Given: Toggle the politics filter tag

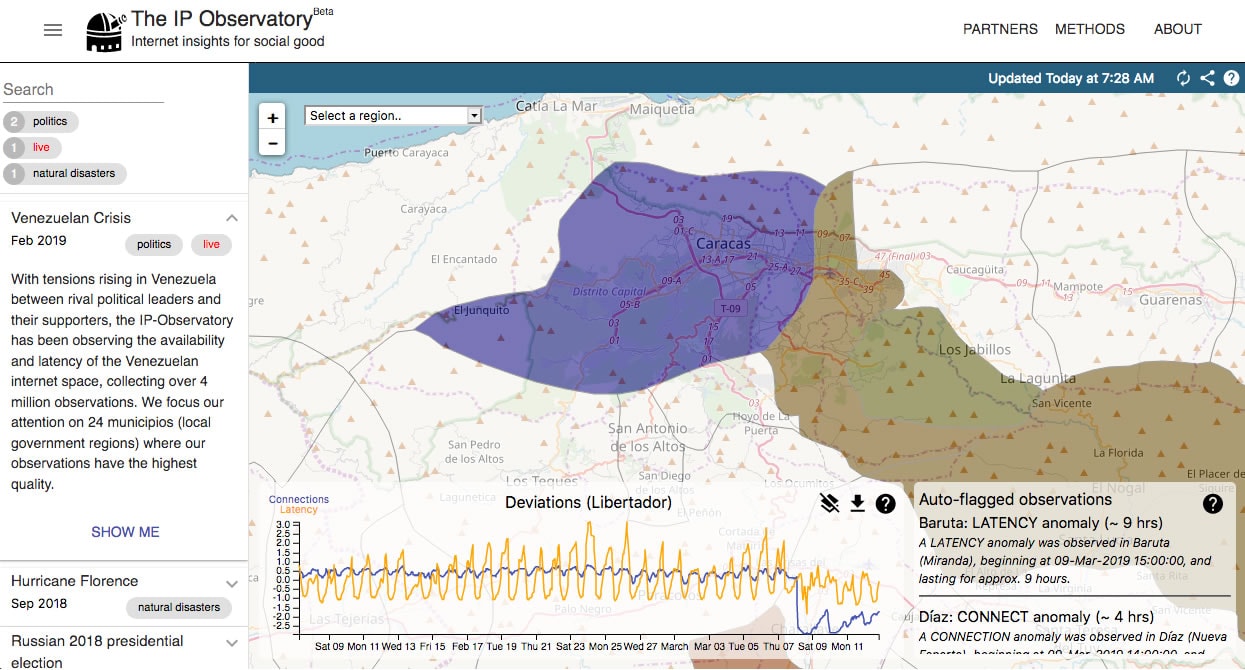Looking at the screenshot, I should point(41,121).
